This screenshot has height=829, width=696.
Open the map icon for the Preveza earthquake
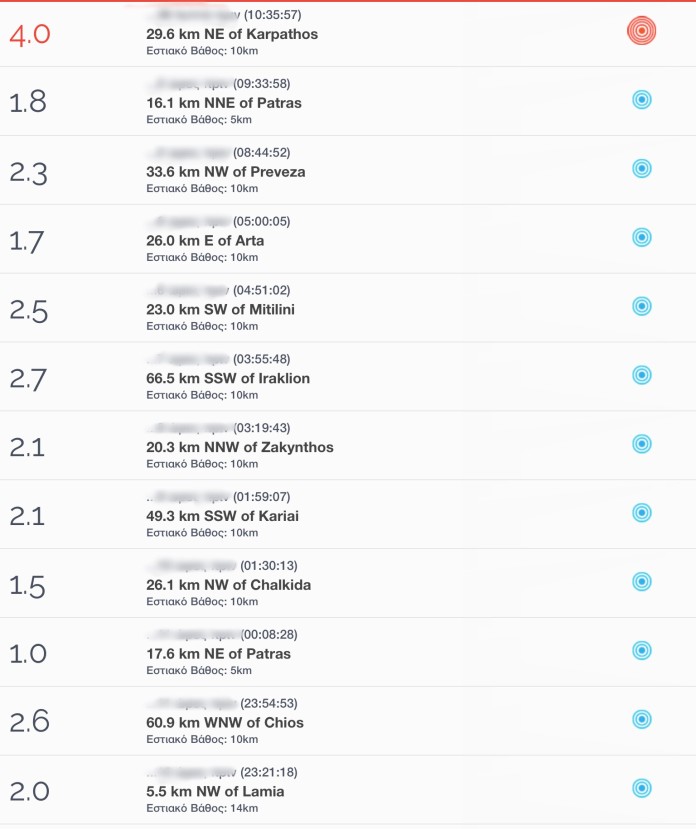642,169
